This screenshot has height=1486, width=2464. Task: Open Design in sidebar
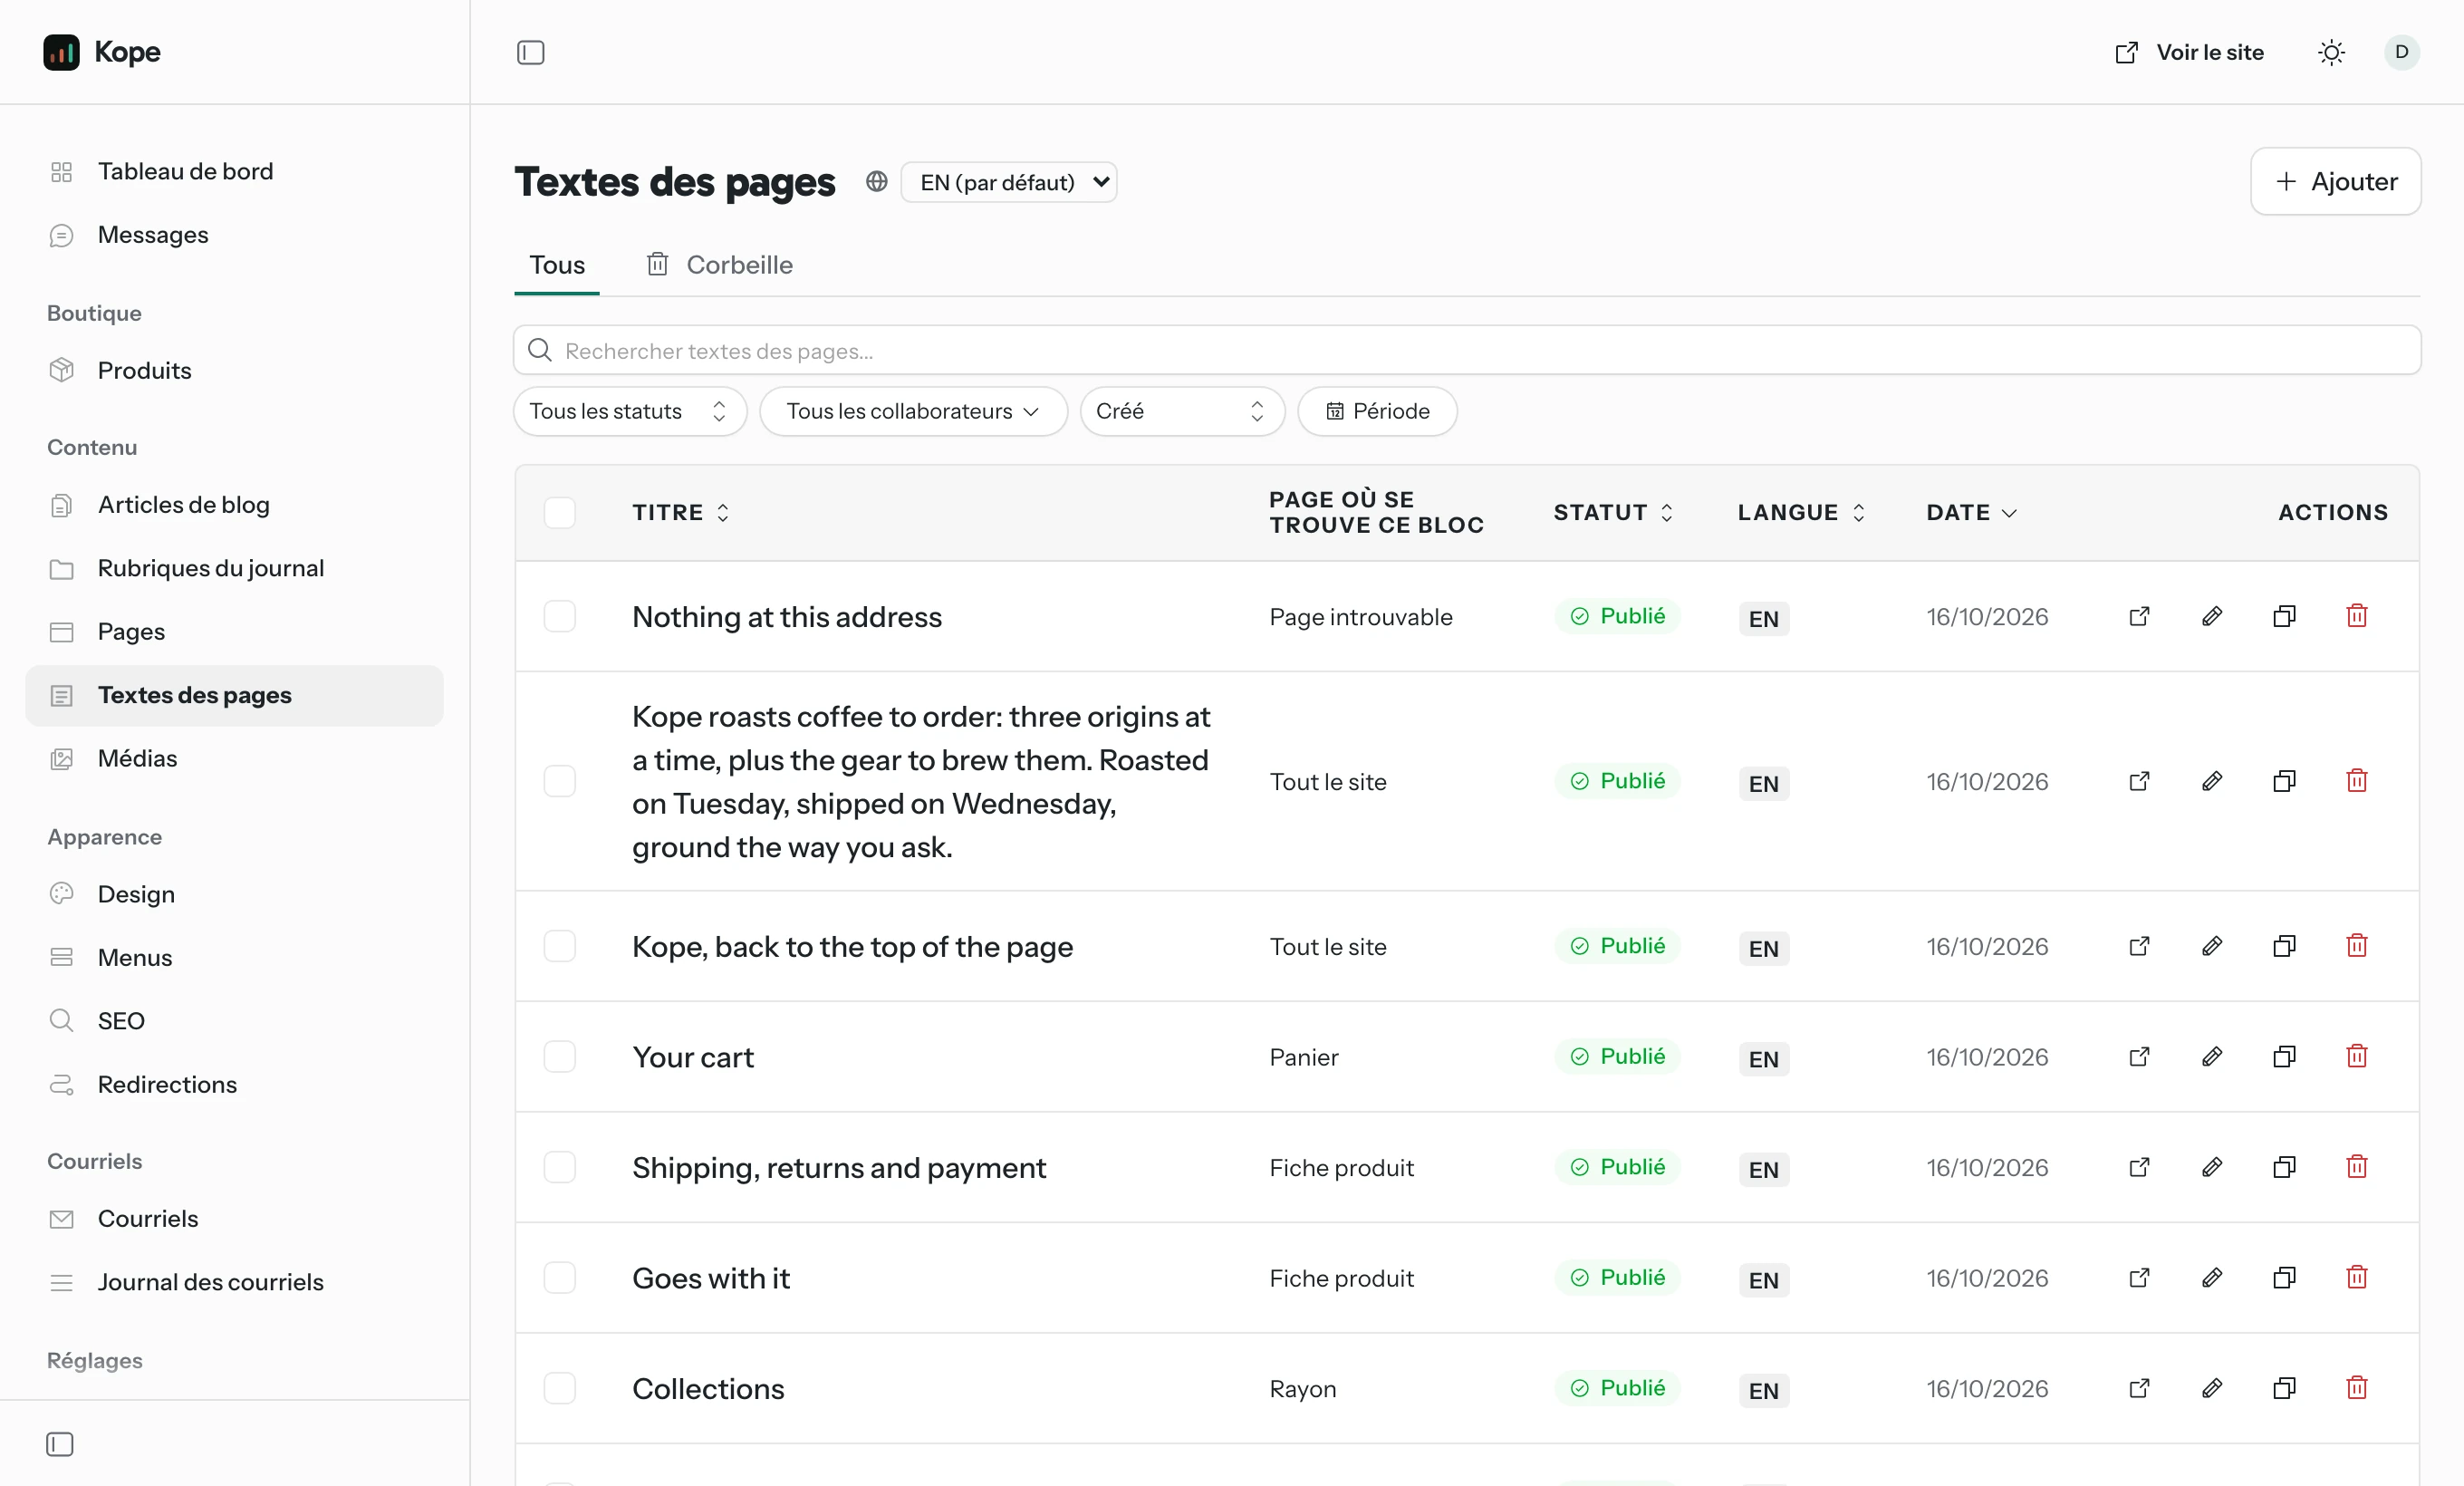[x=235, y=894]
